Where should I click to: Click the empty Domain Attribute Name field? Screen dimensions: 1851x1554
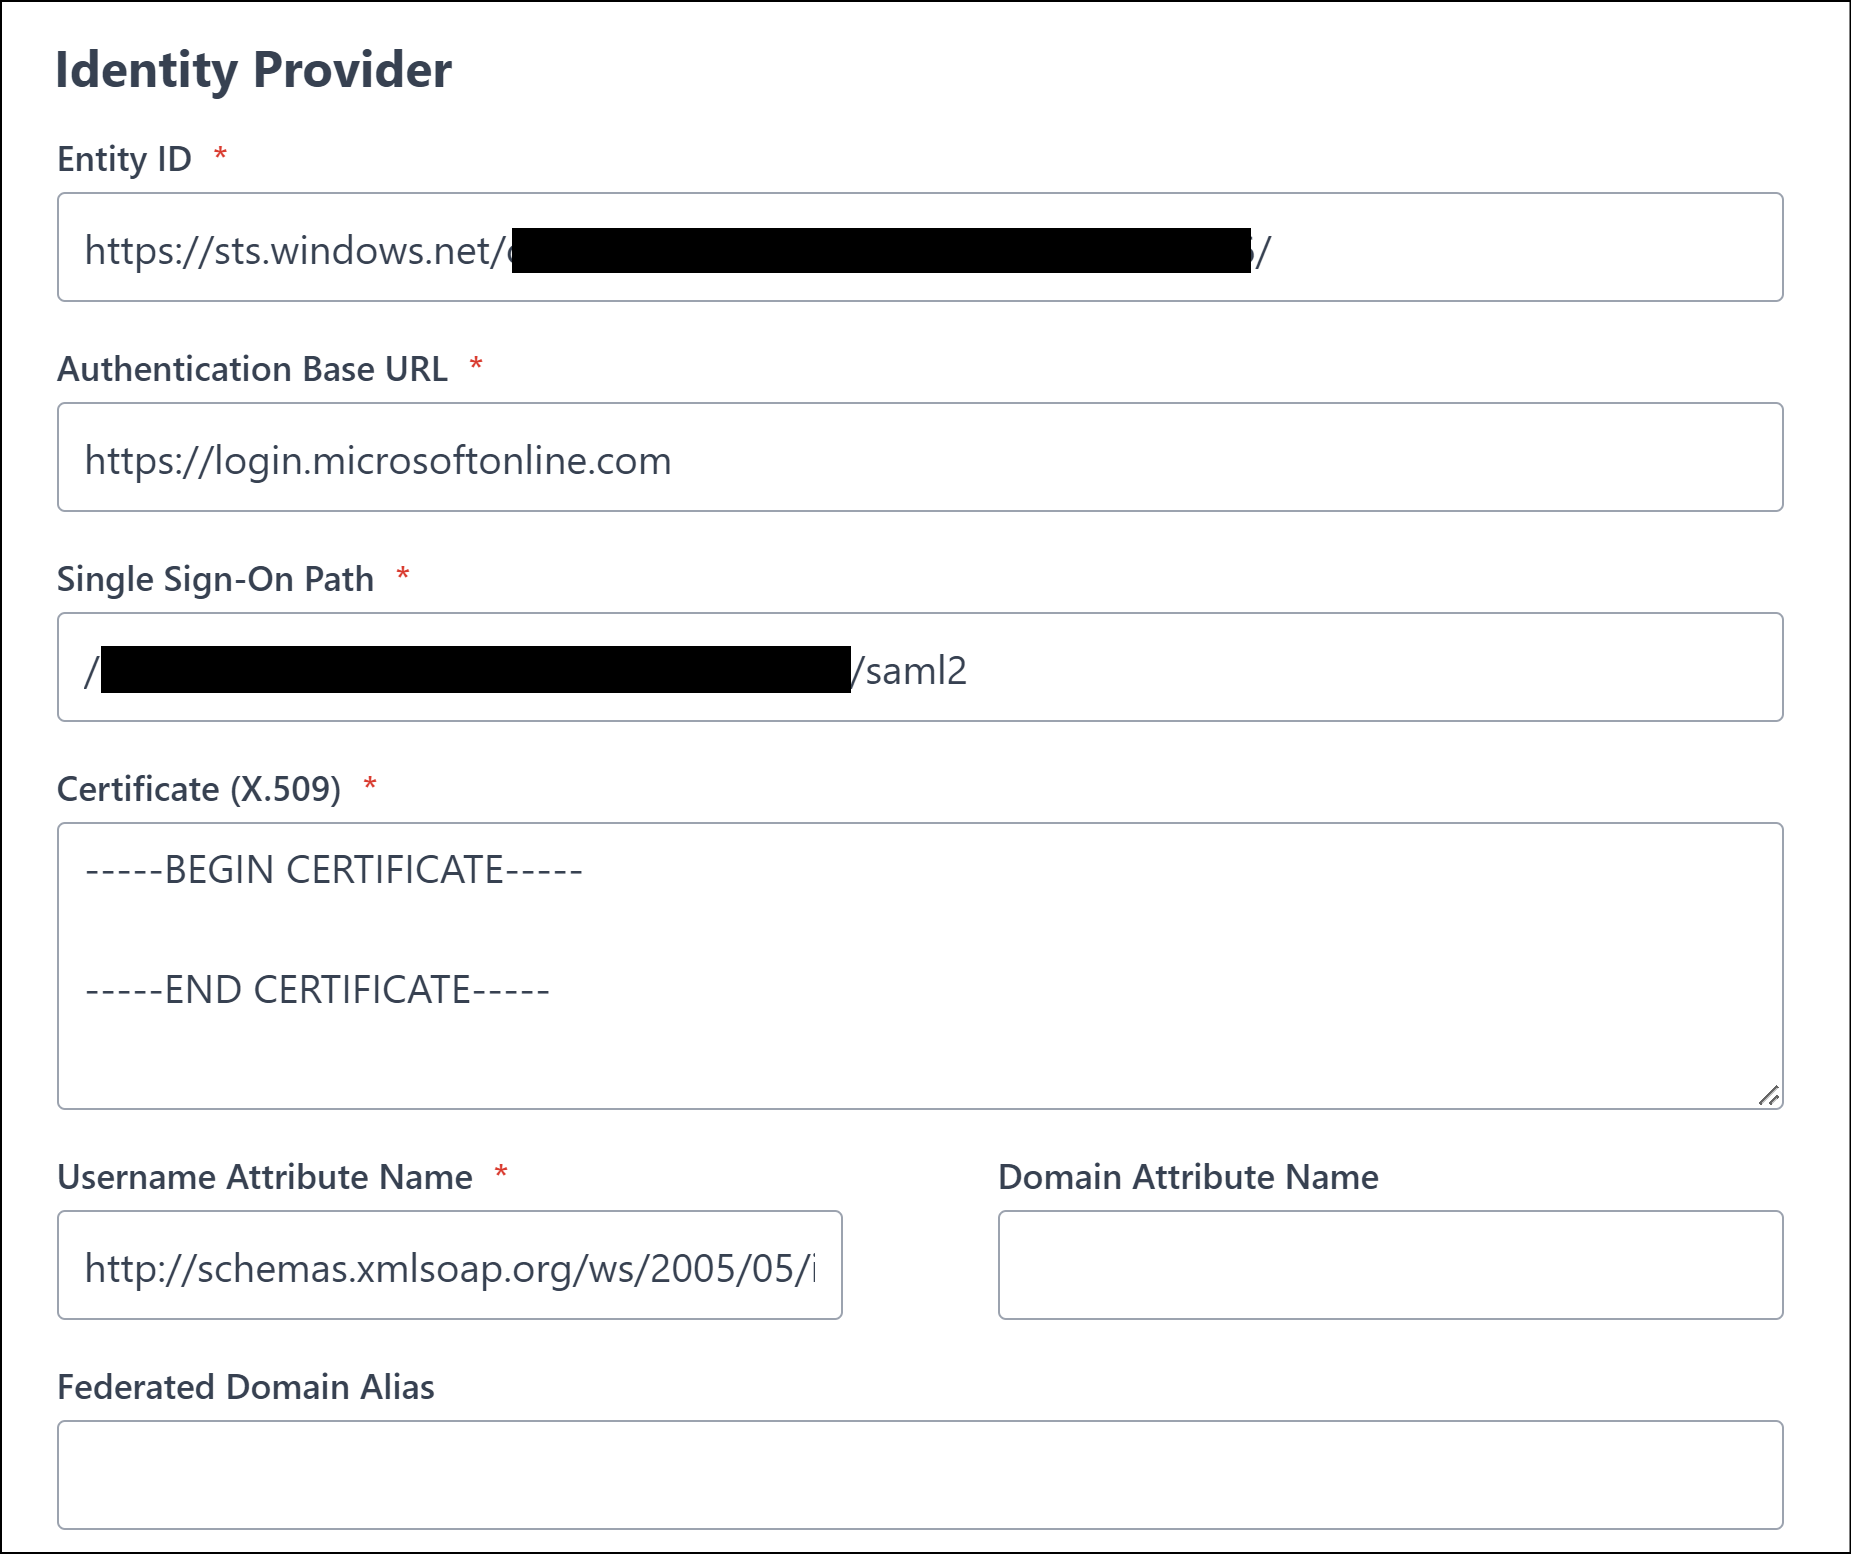1390,1266
